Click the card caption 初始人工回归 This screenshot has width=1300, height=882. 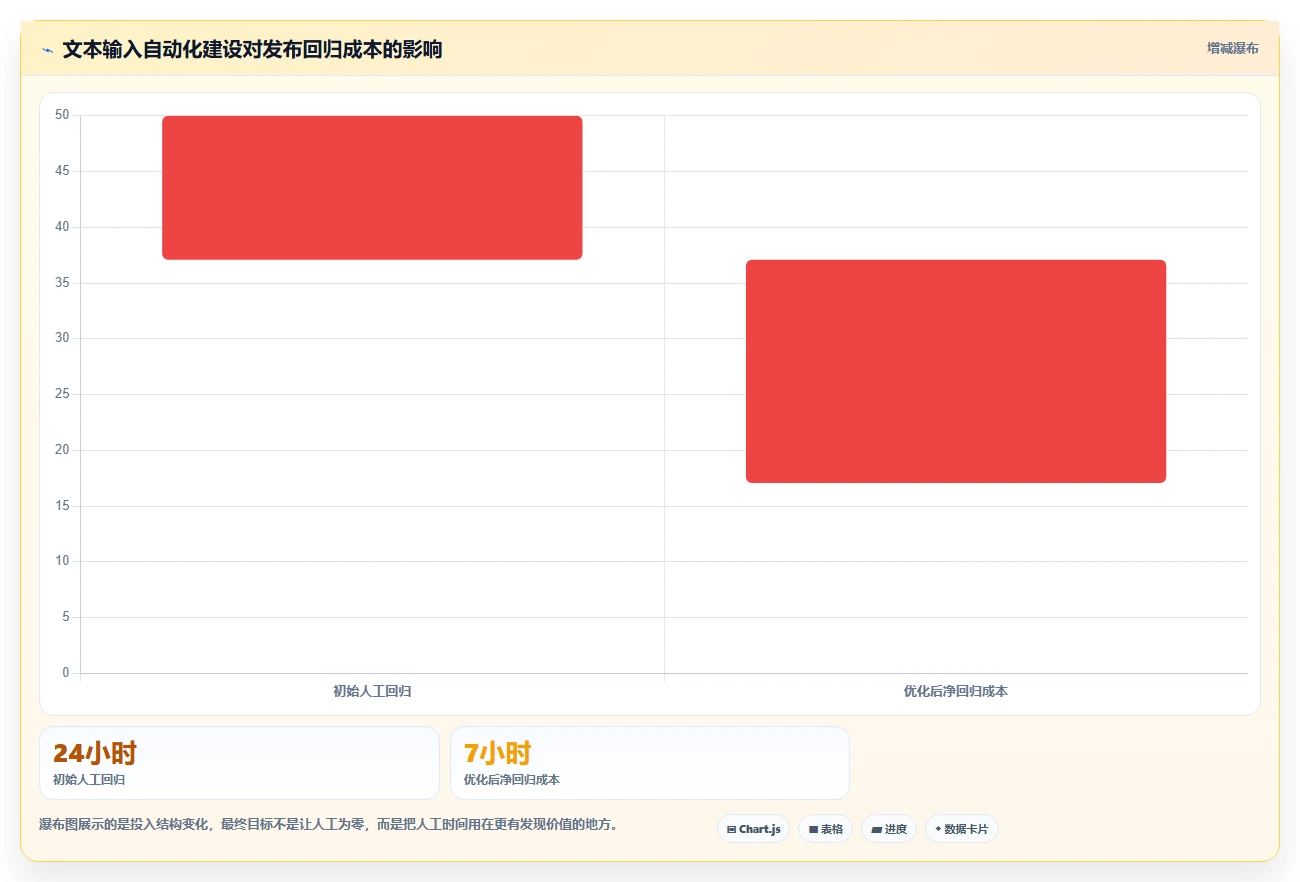(x=89, y=780)
